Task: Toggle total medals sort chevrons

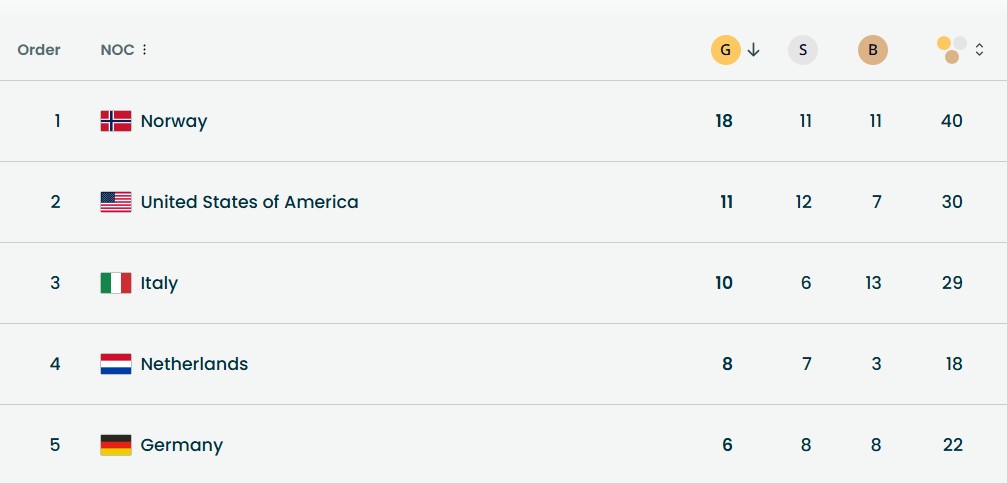Action: tap(979, 49)
